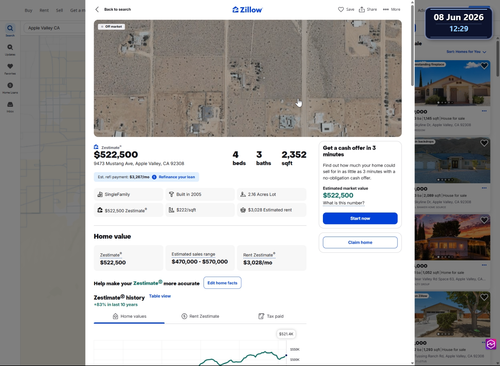Click the purple floating widget icon
Image resolution: width=500 pixels, height=366 pixels.
point(491,344)
